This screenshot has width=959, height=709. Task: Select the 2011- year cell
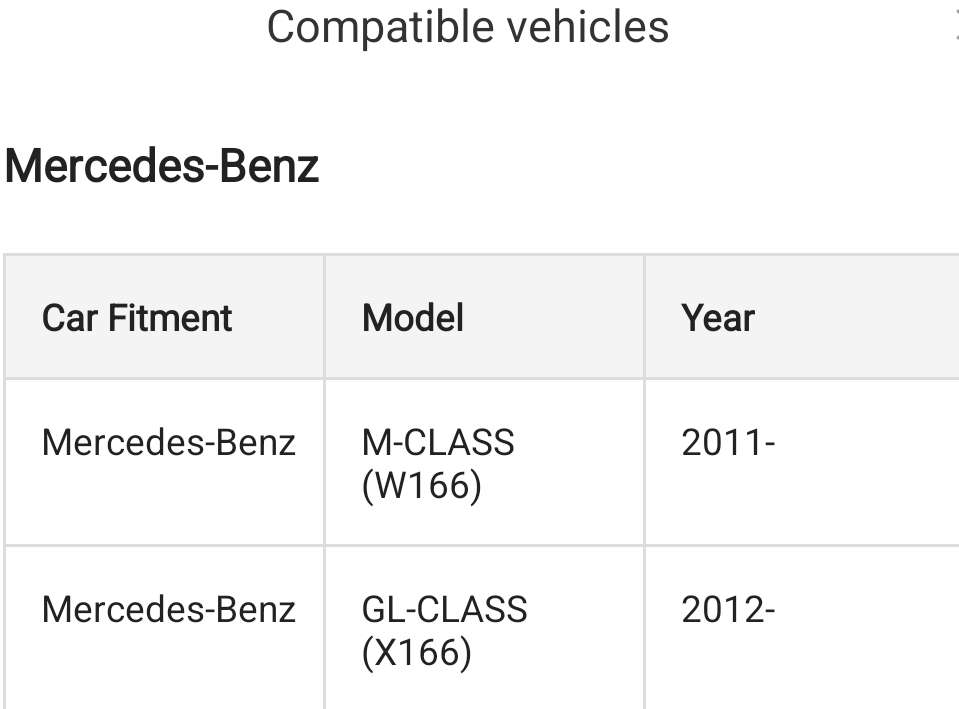click(728, 443)
